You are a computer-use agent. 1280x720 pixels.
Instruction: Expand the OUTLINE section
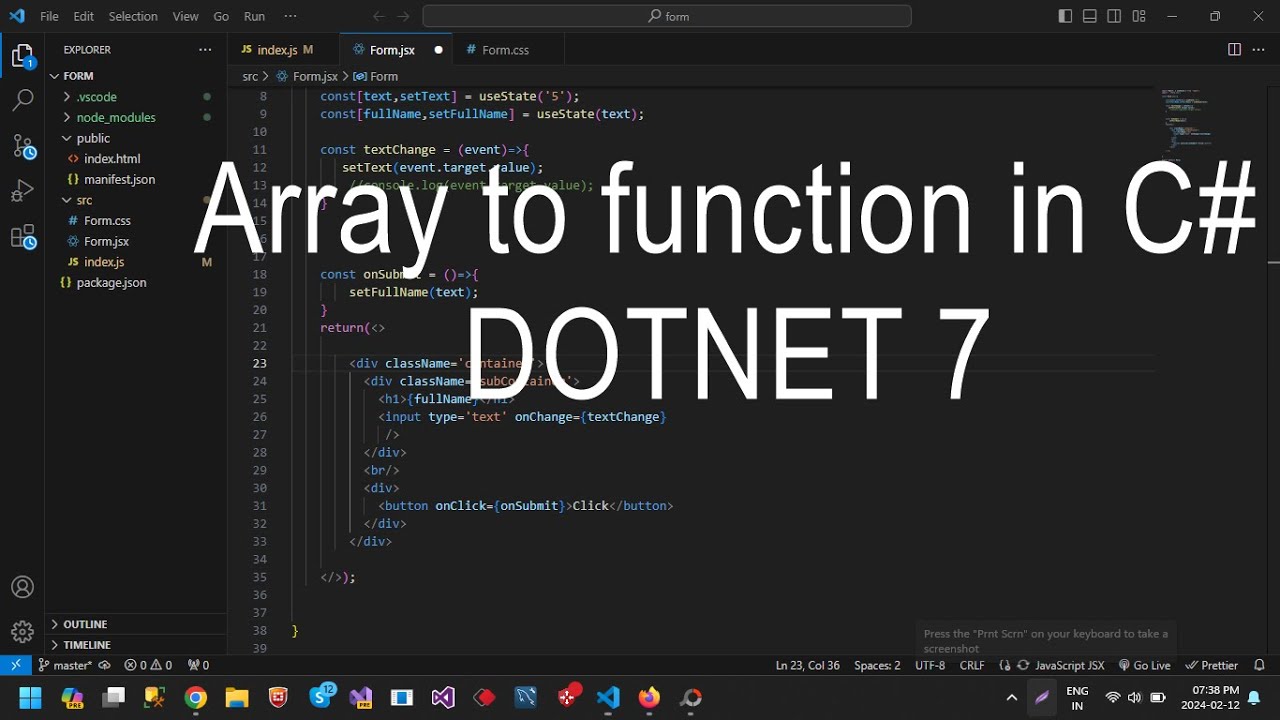[x=136, y=624]
